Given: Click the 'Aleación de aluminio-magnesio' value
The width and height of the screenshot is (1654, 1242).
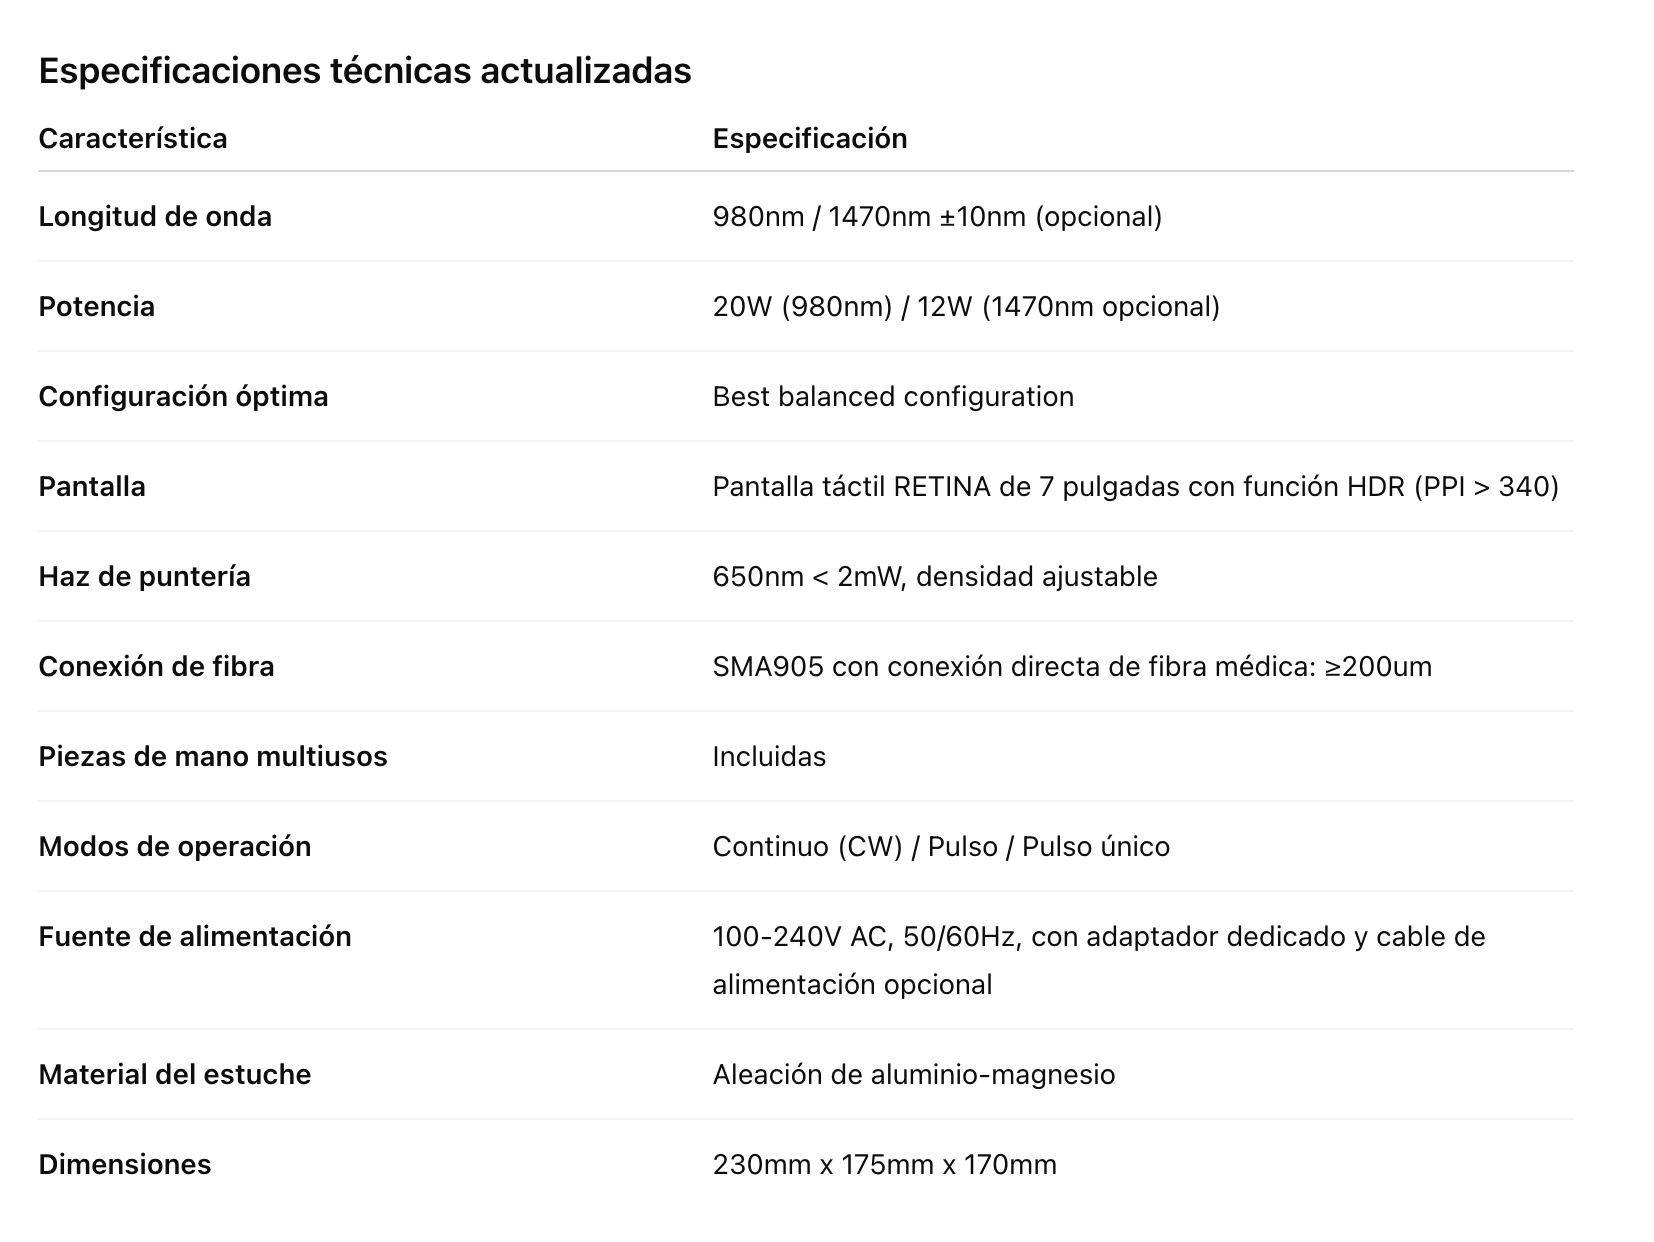Looking at the screenshot, I should [913, 1074].
